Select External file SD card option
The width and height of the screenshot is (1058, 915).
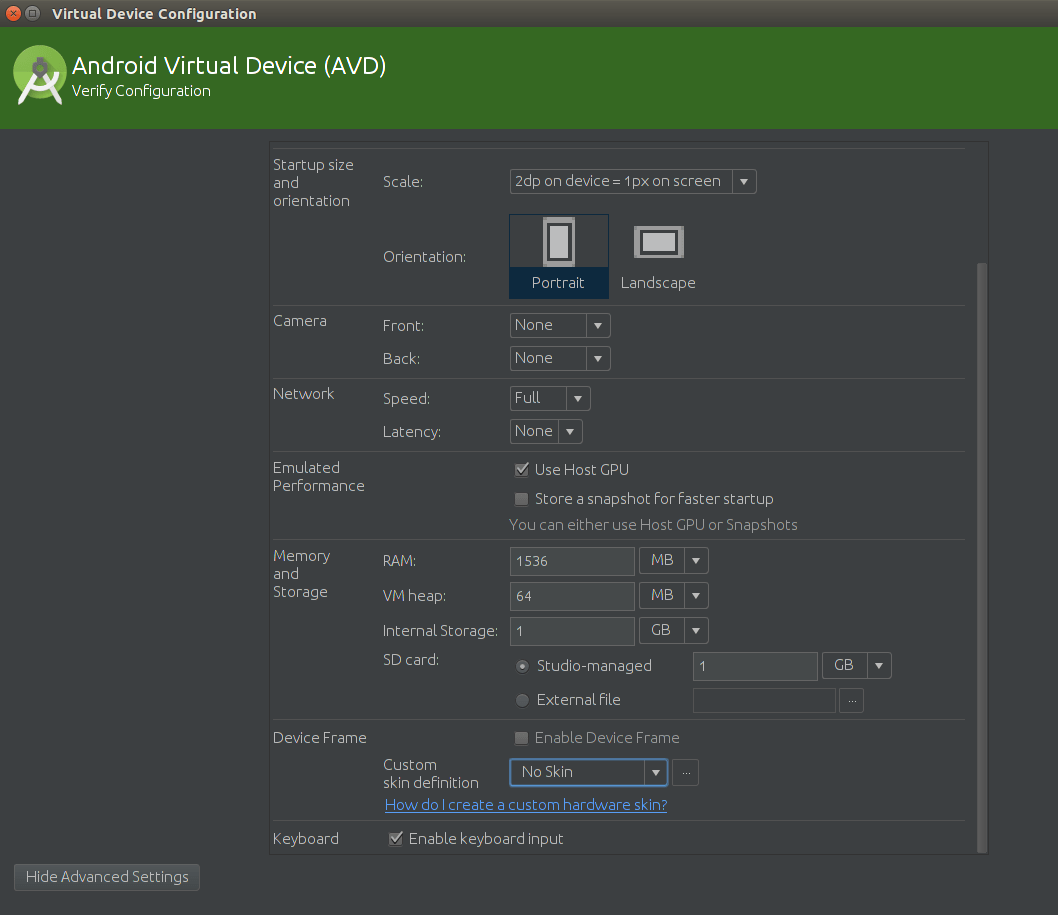click(x=522, y=700)
